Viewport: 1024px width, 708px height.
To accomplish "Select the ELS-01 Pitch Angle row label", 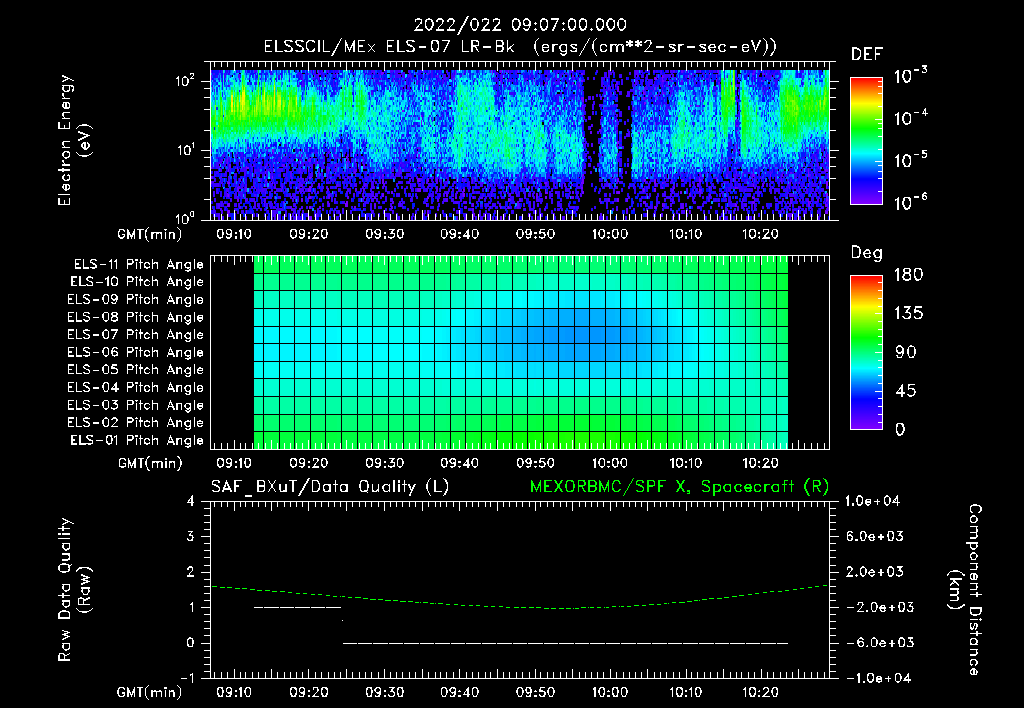I will pyautogui.click(x=137, y=441).
